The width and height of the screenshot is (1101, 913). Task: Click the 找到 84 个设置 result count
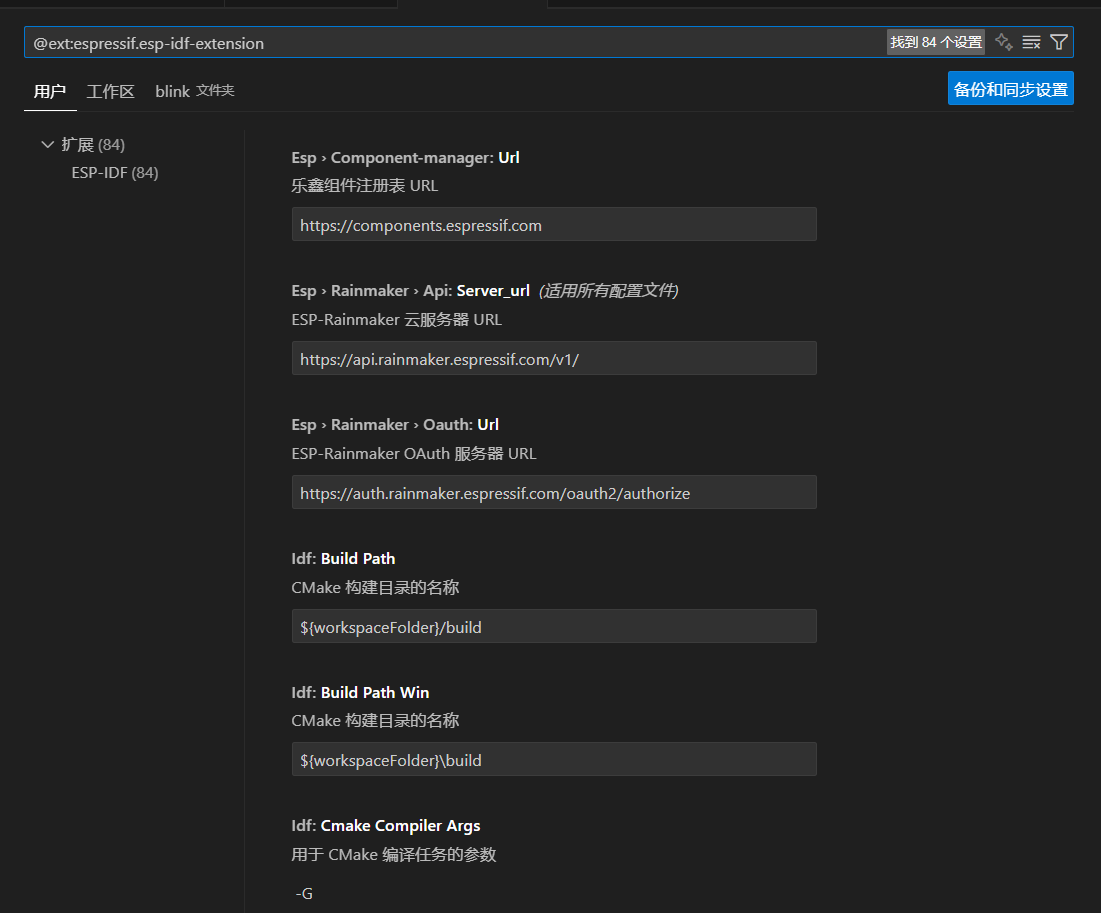pyautogui.click(x=936, y=42)
